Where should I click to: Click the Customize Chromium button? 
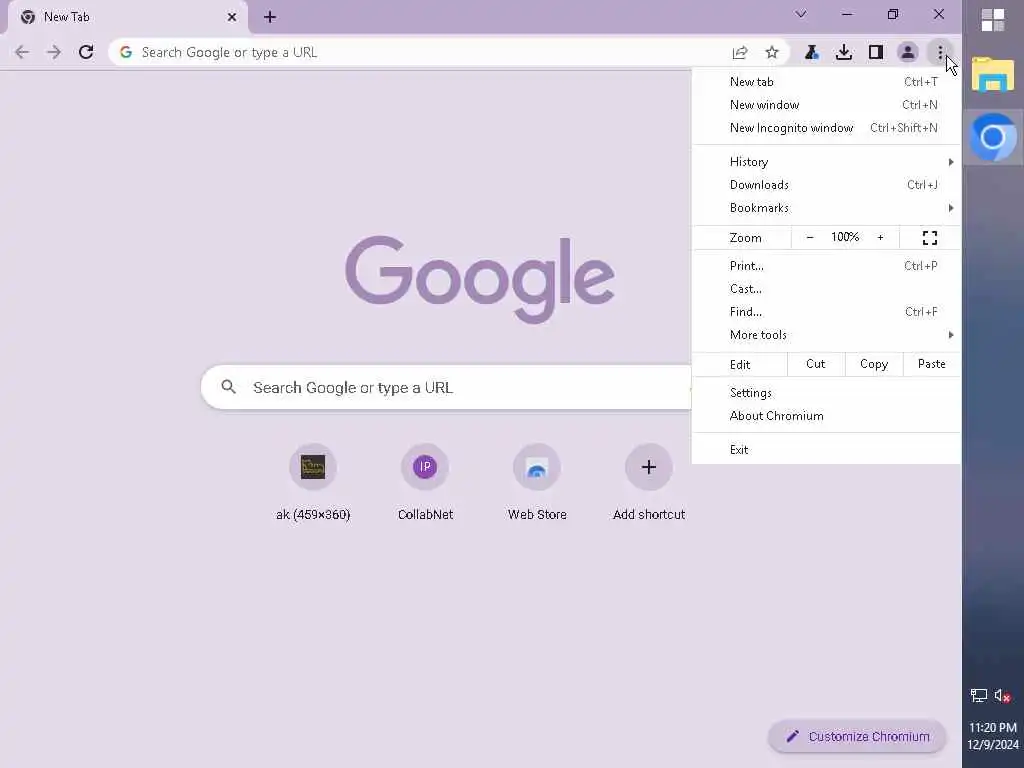click(x=857, y=737)
